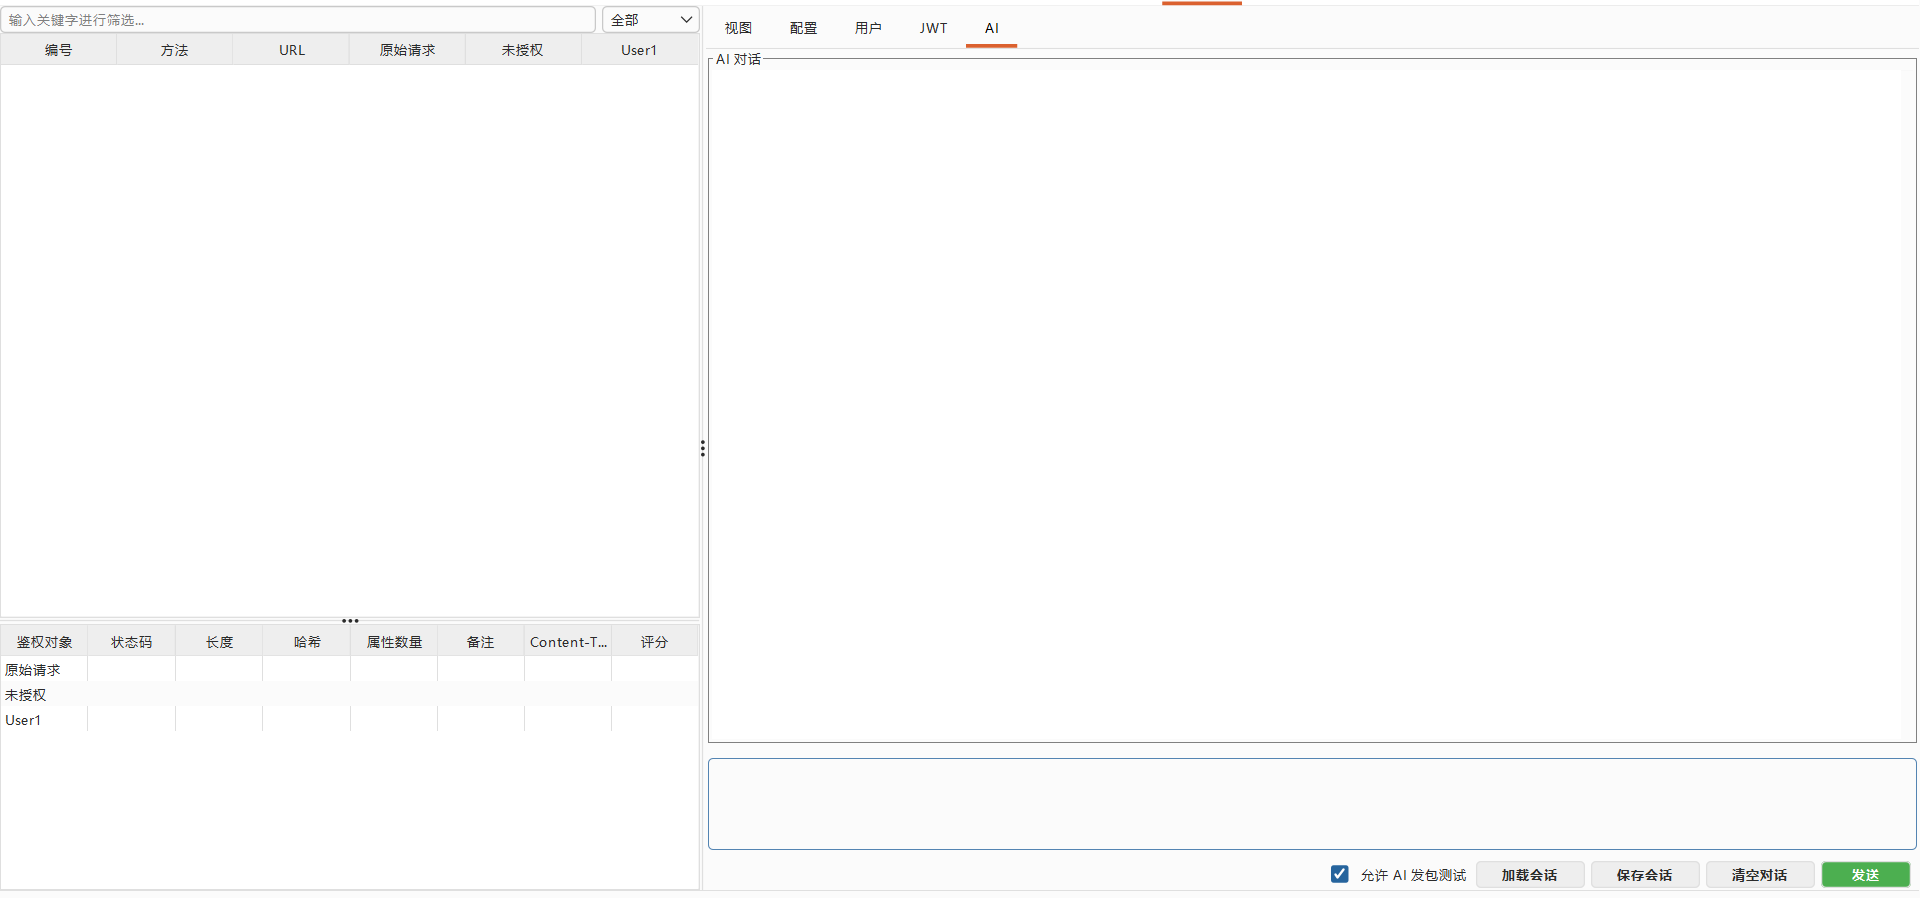The image size is (1920, 898).
Task: Switch to the 视图 tab
Action: tap(738, 28)
